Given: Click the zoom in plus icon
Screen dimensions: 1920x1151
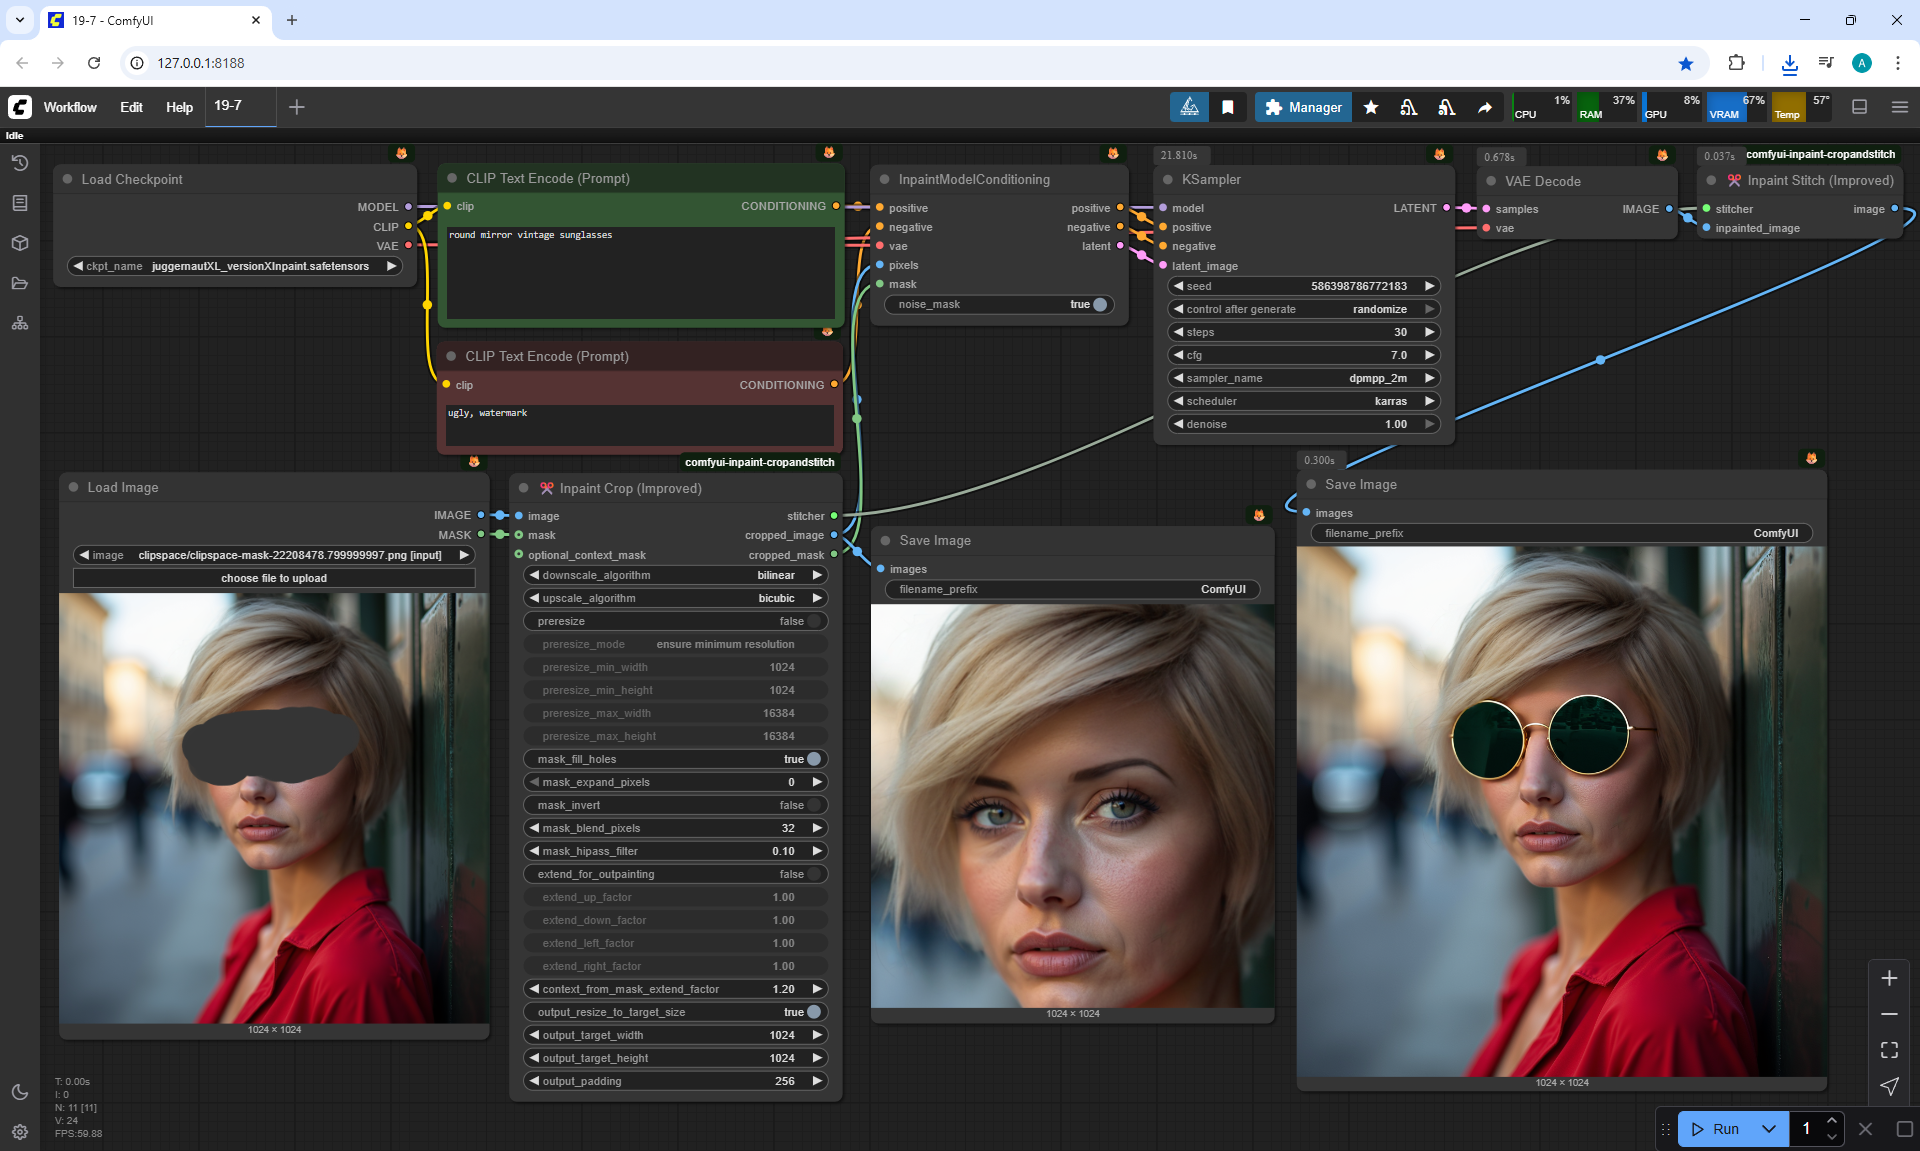Looking at the screenshot, I should (1889, 978).
